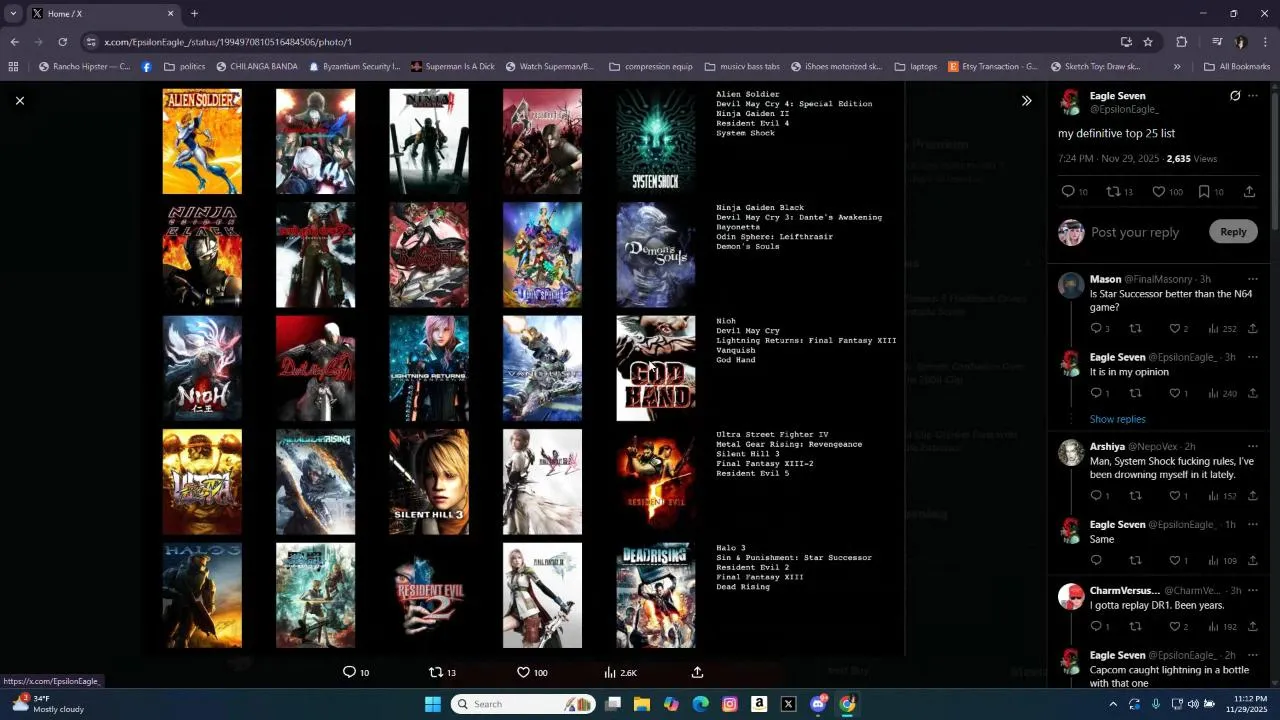Share CharmVersus's DR1 reply
1280x720 pixels.
point(1252,626)
